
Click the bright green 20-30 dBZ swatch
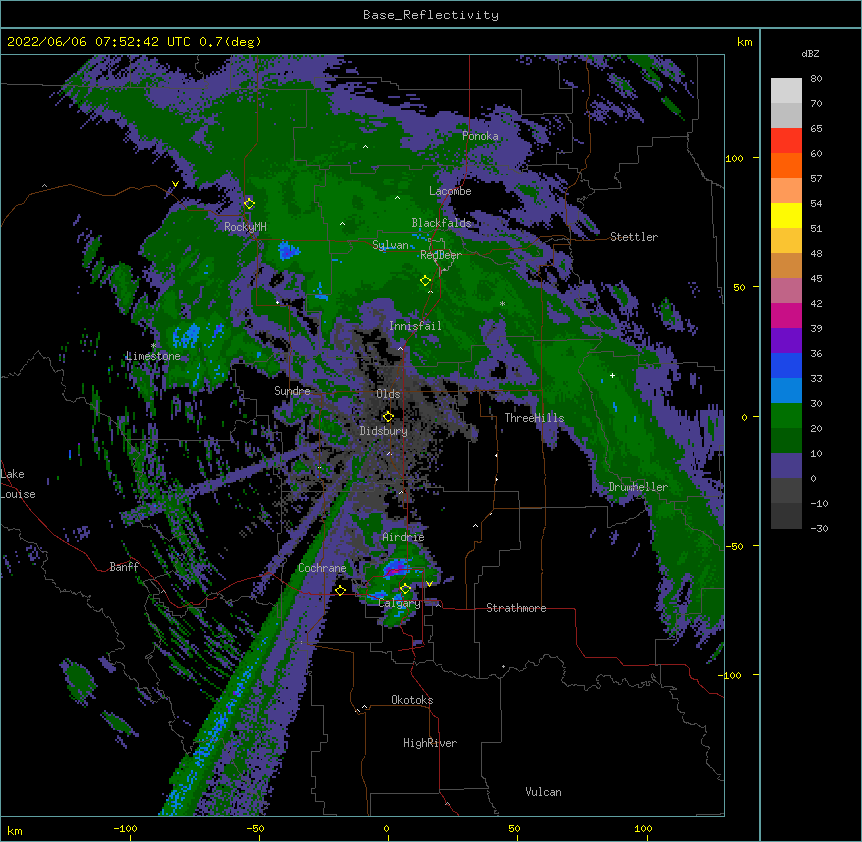click(x=786, y=416)
